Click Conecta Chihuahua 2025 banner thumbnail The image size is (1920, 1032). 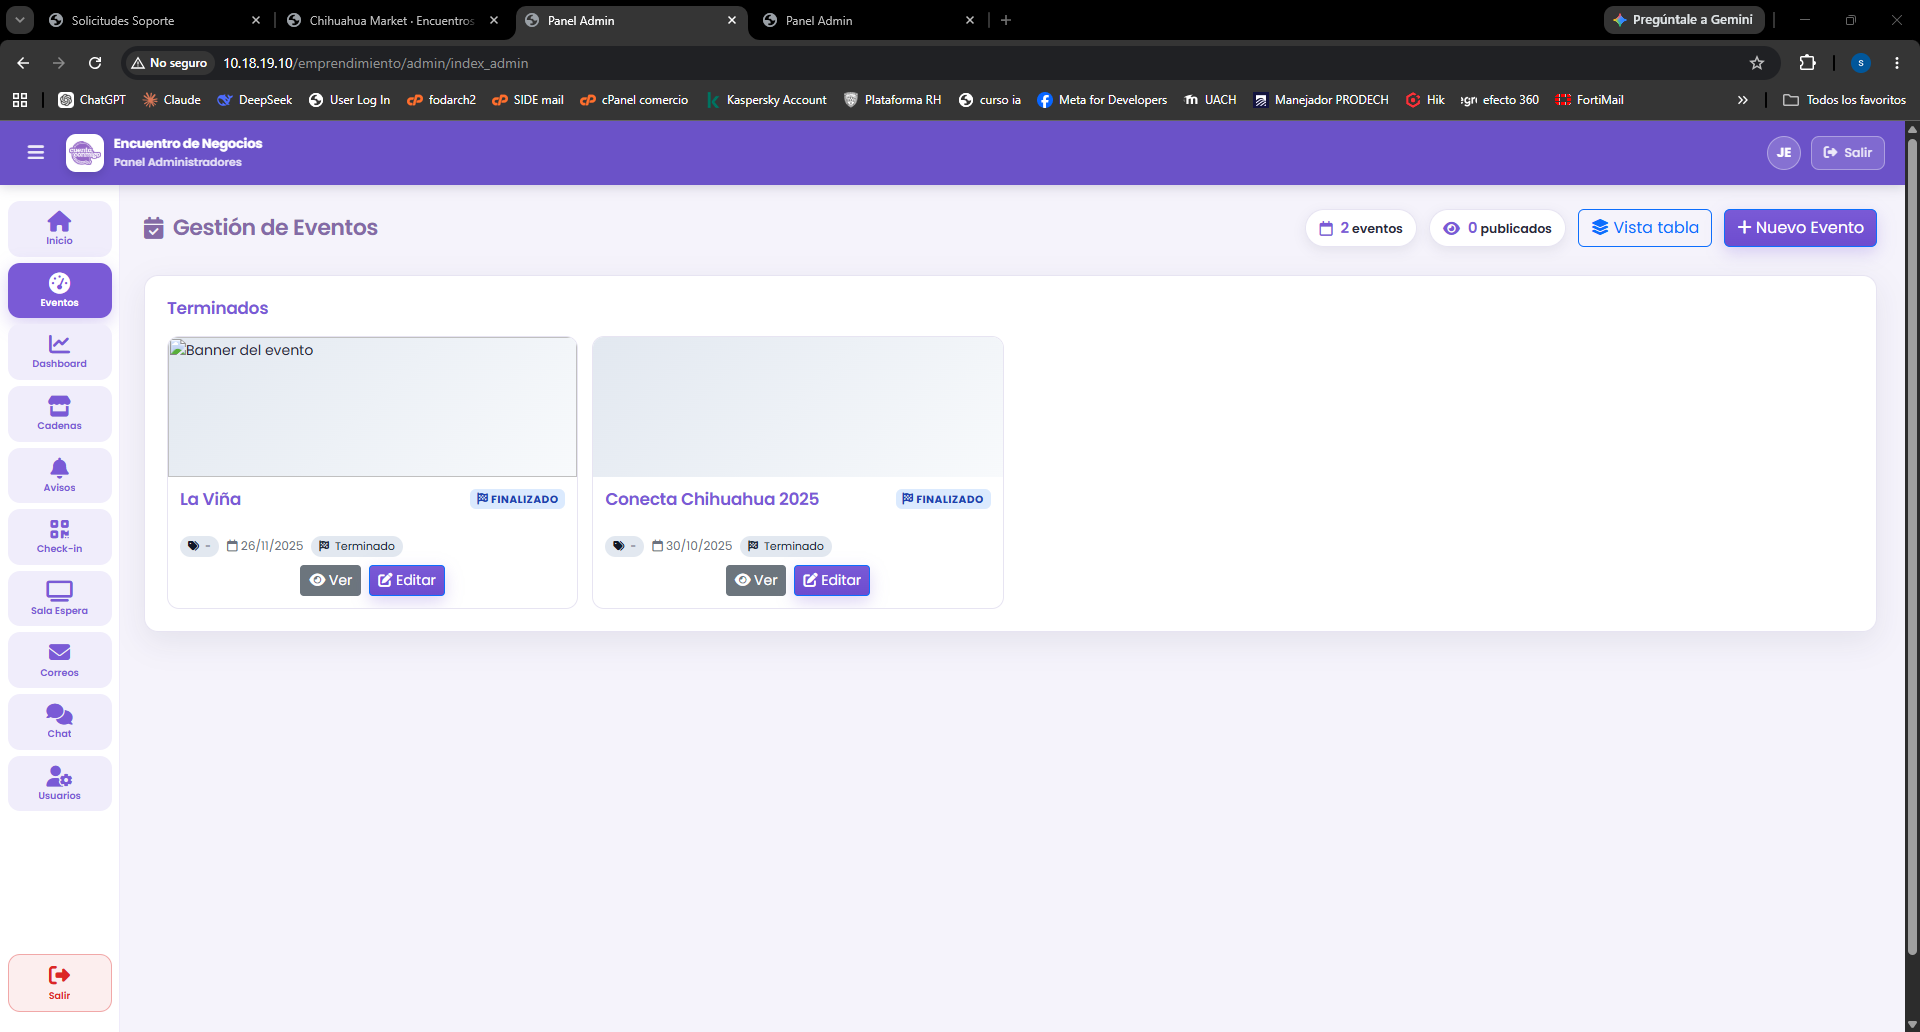[x=797, y=407]
